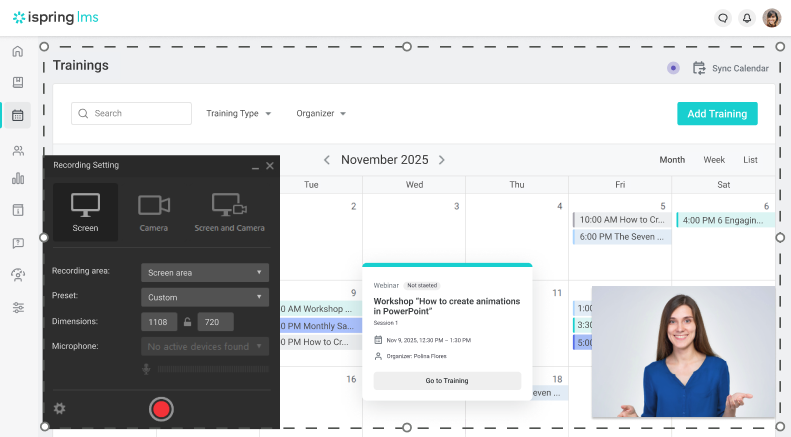Open the Recording area dropdown

[205, 272]
